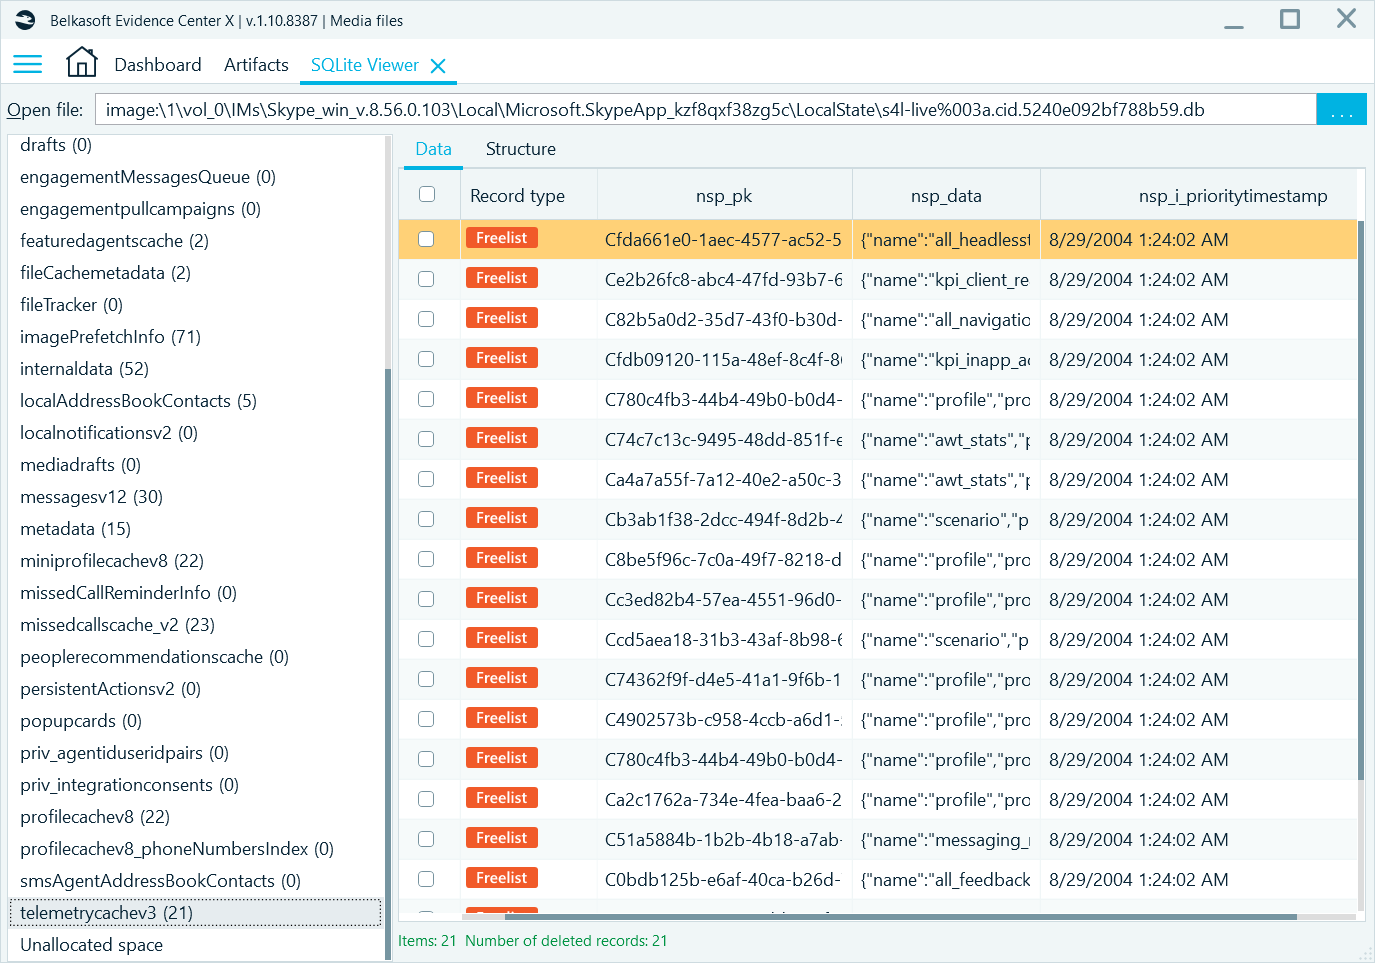This screenshot has width=1375, height=963.
Task: Browse for file with the ellipsis button
Action: pos(1341,109)
